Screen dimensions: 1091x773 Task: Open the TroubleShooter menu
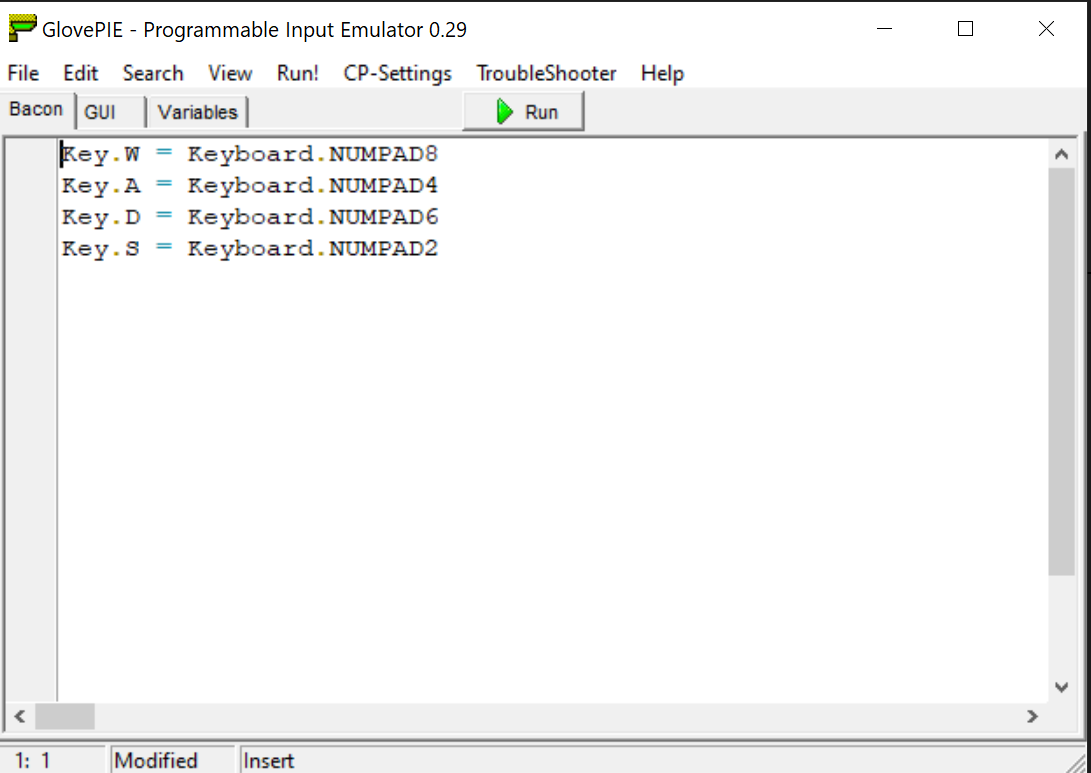click(x=546, y=73)
